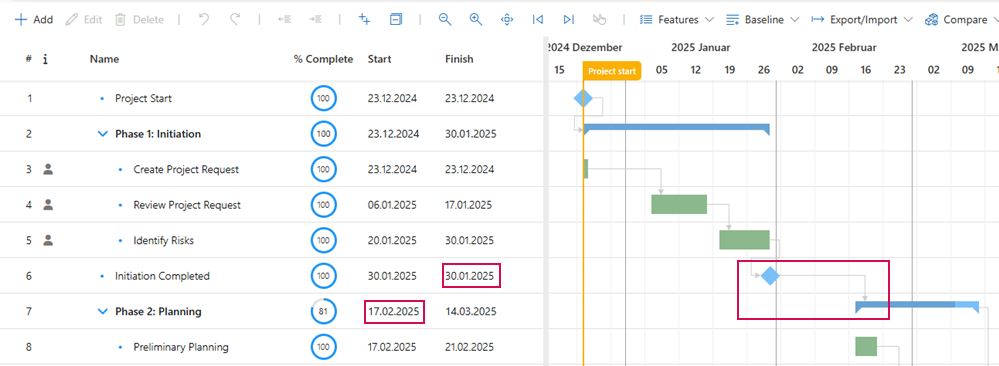Image resolution: width=999 pixels, height=366 pixels.
Task: Click Phase 1 summary bar in Gantt
Action: (677, 128)
